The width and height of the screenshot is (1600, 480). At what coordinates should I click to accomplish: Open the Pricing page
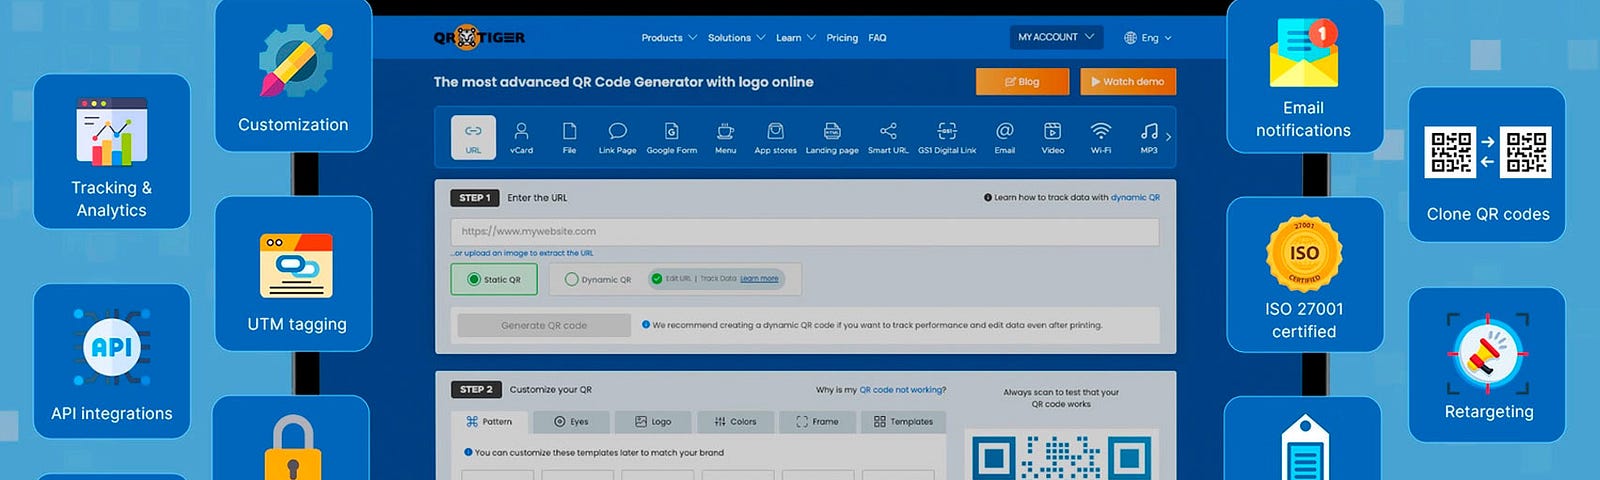coord(842,38)
